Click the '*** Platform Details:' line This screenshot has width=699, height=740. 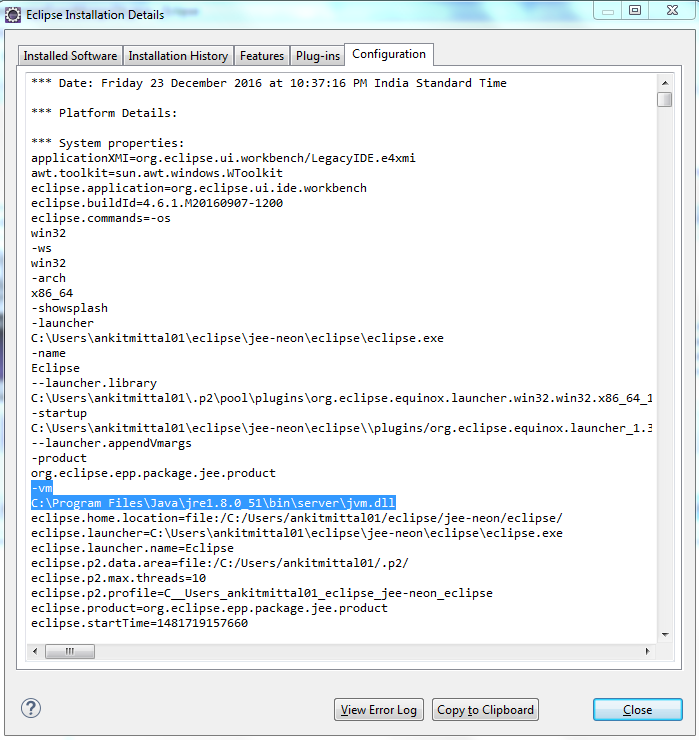tap(104, 113)
